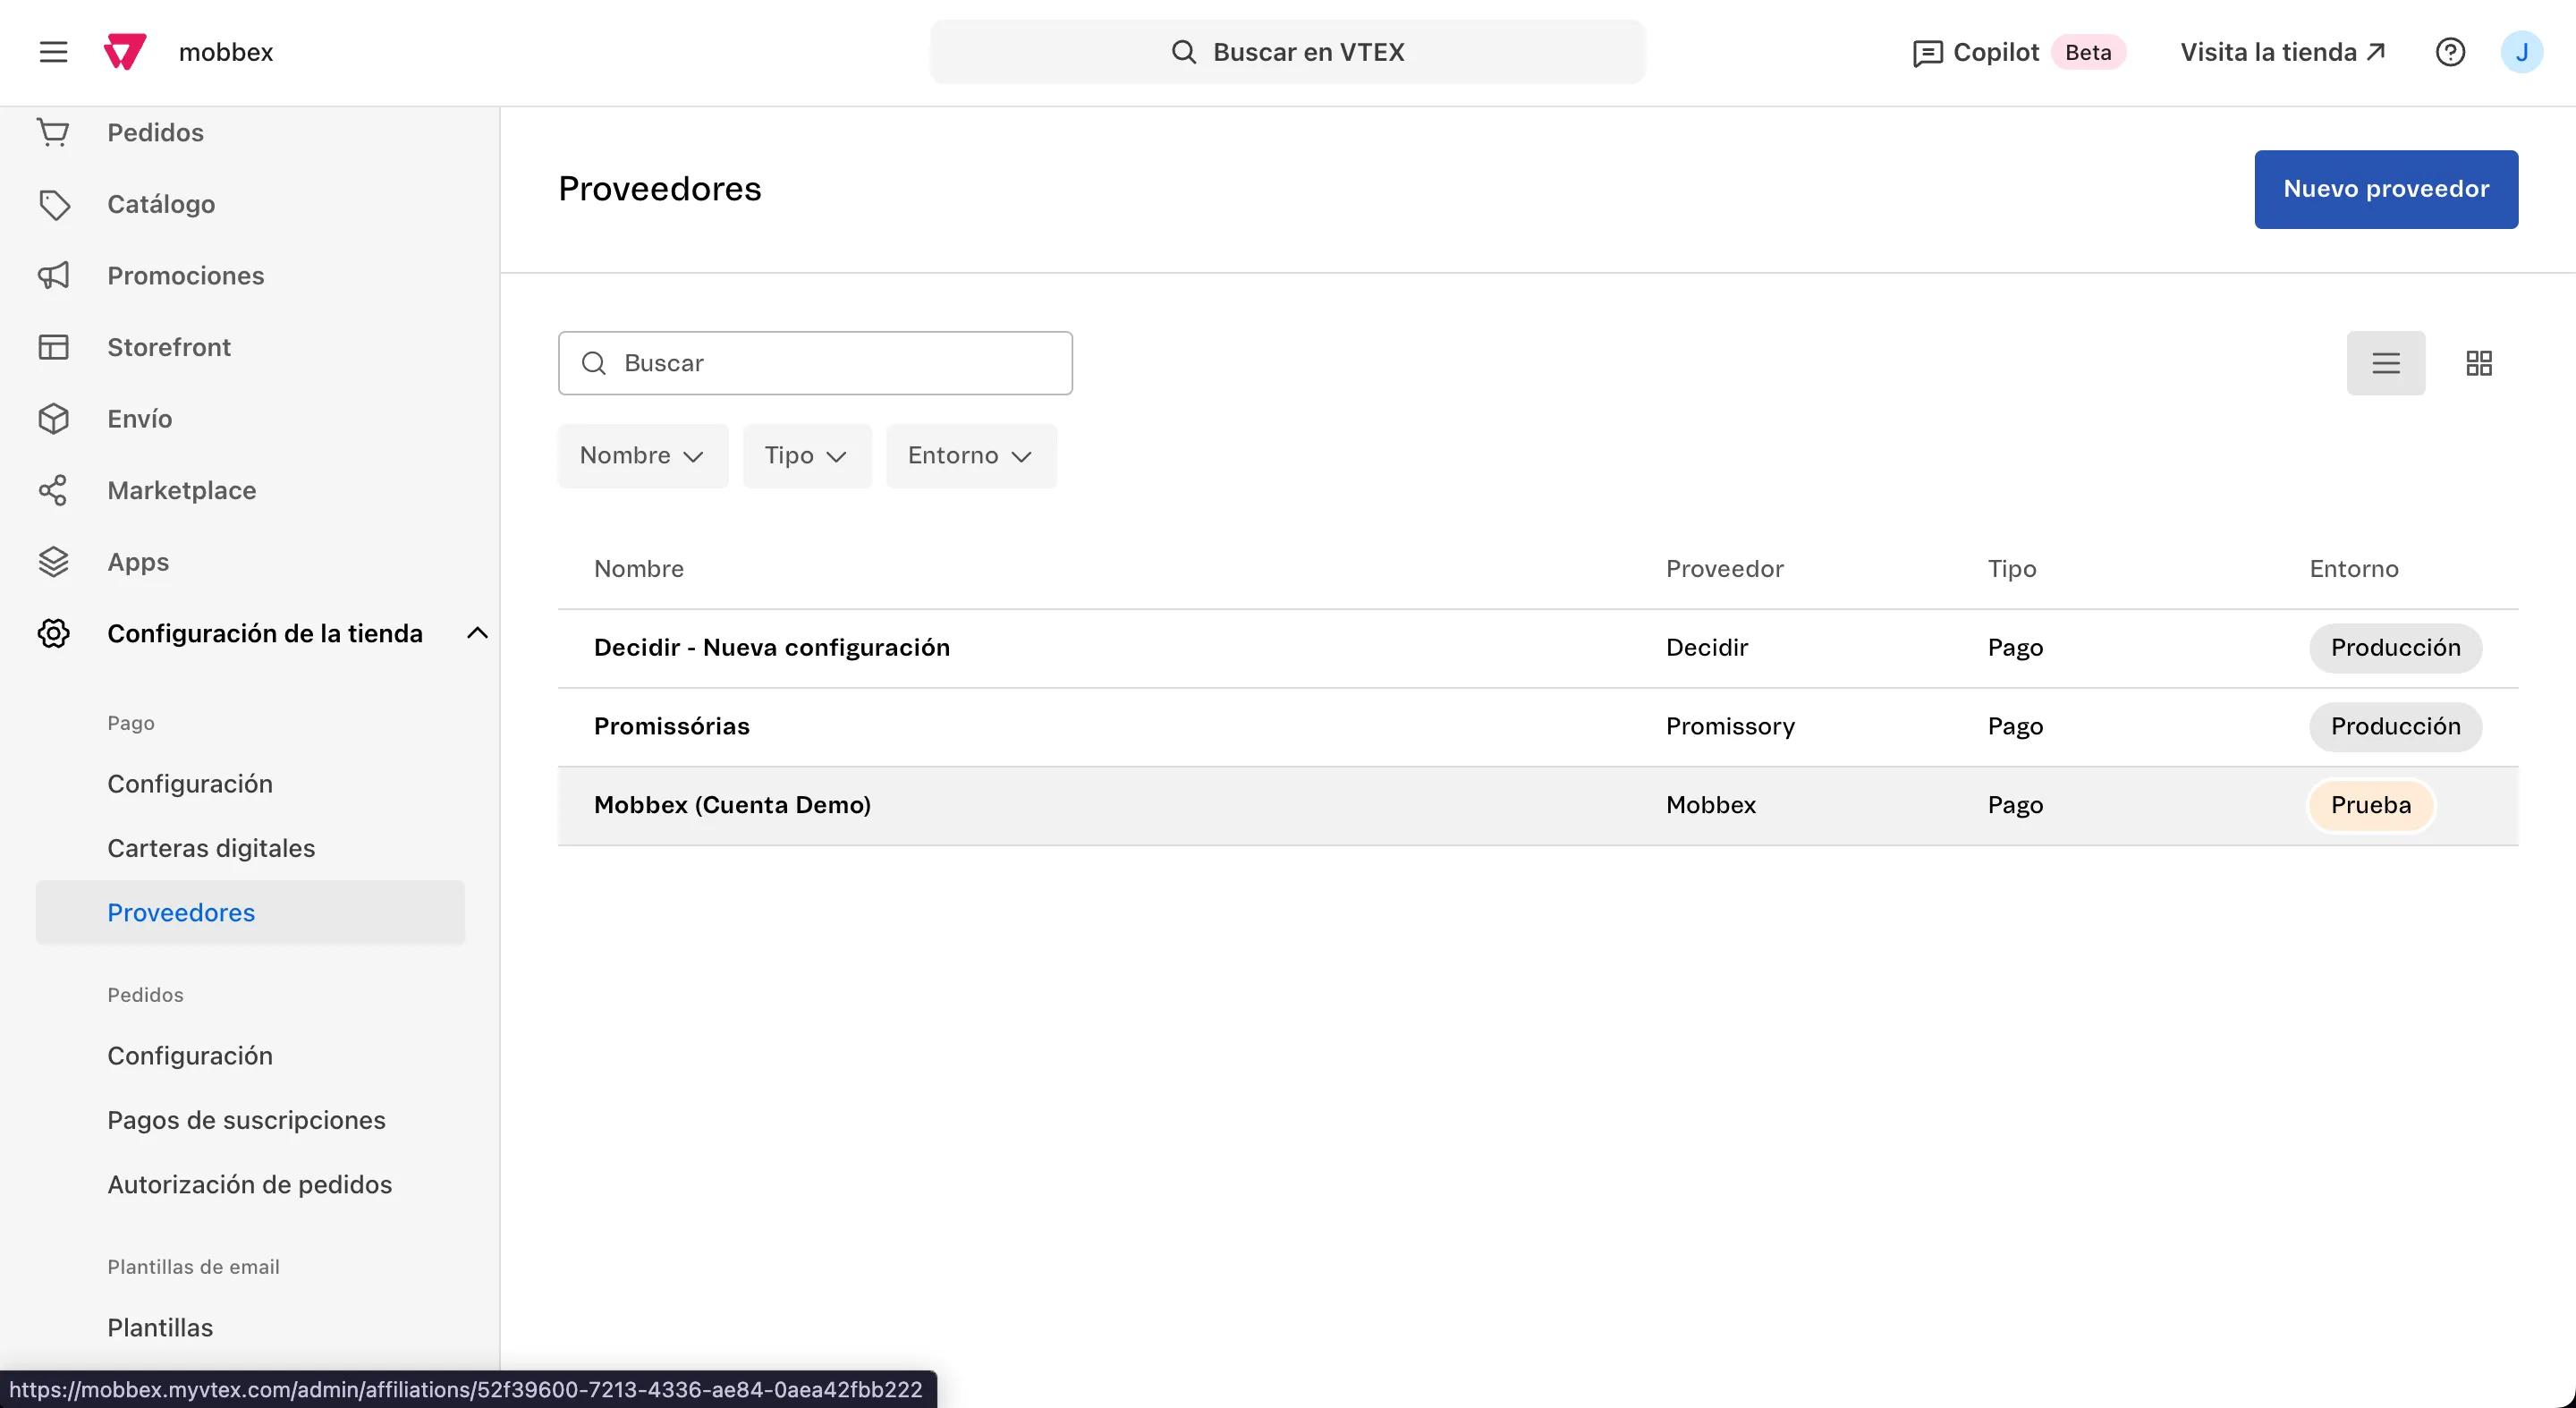Viewport: 2576px width, 1408px height.
Task: Open Configuración under Pedidos section
Action: coord(190,1056)
